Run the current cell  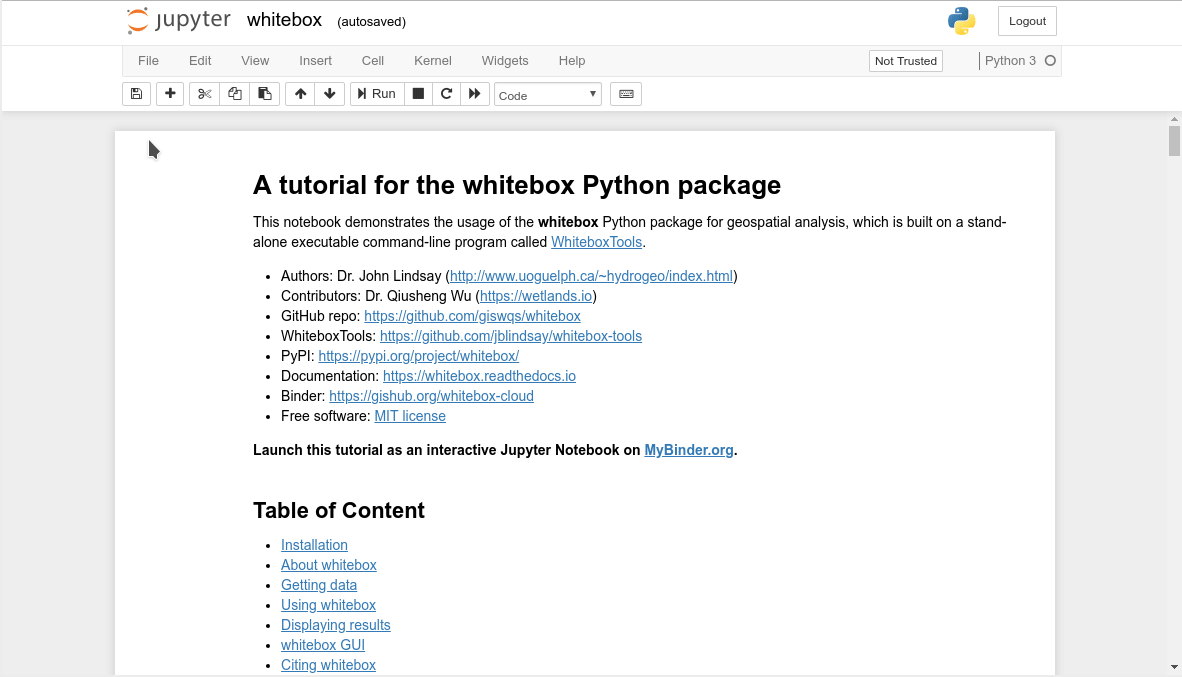377,94
